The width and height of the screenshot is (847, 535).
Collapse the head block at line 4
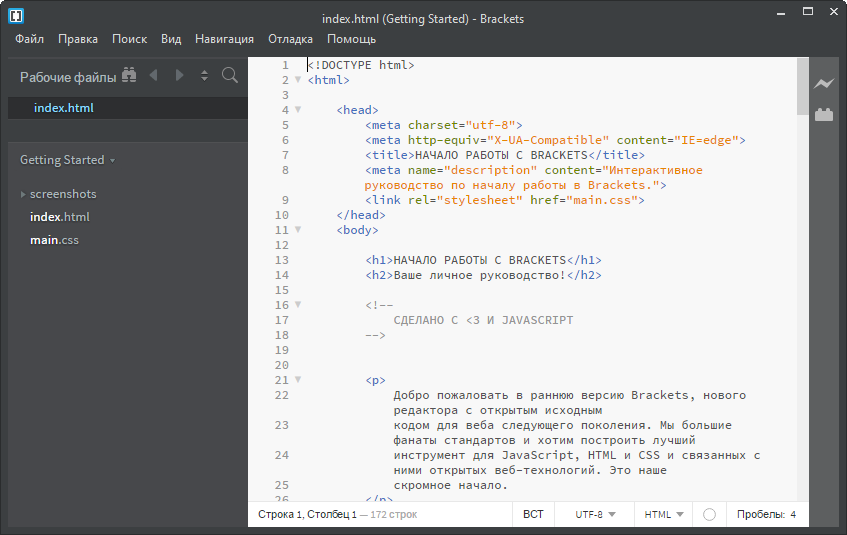point(298,110)
